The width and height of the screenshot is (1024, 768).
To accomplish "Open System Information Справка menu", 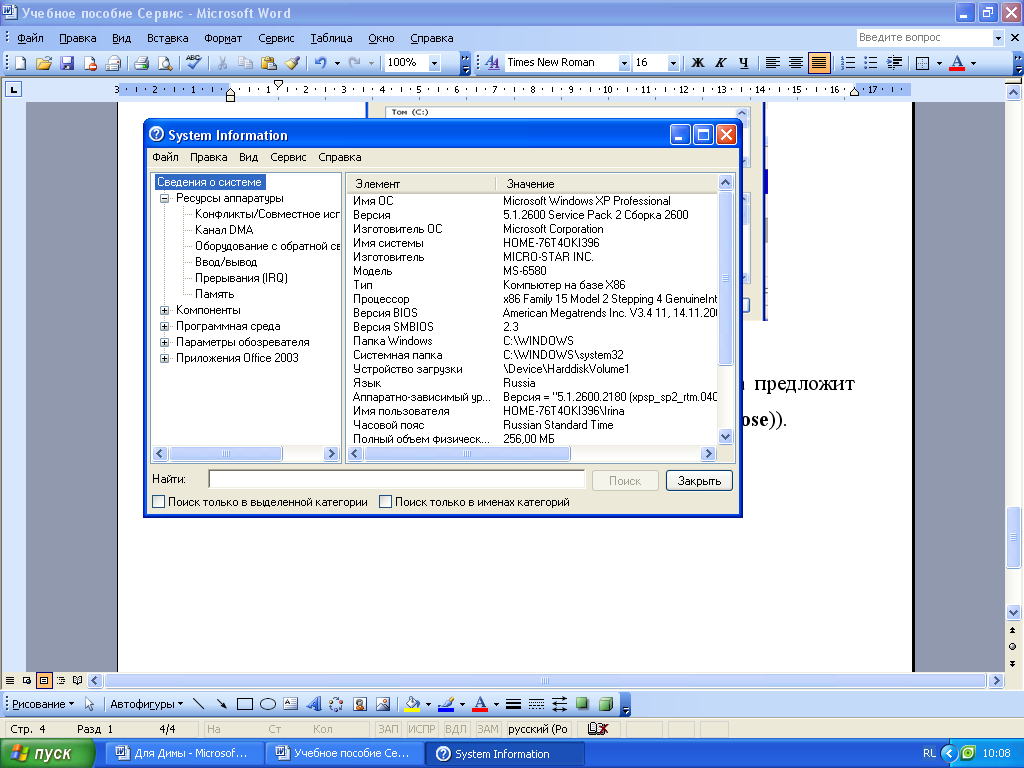I will click(340, 157).
